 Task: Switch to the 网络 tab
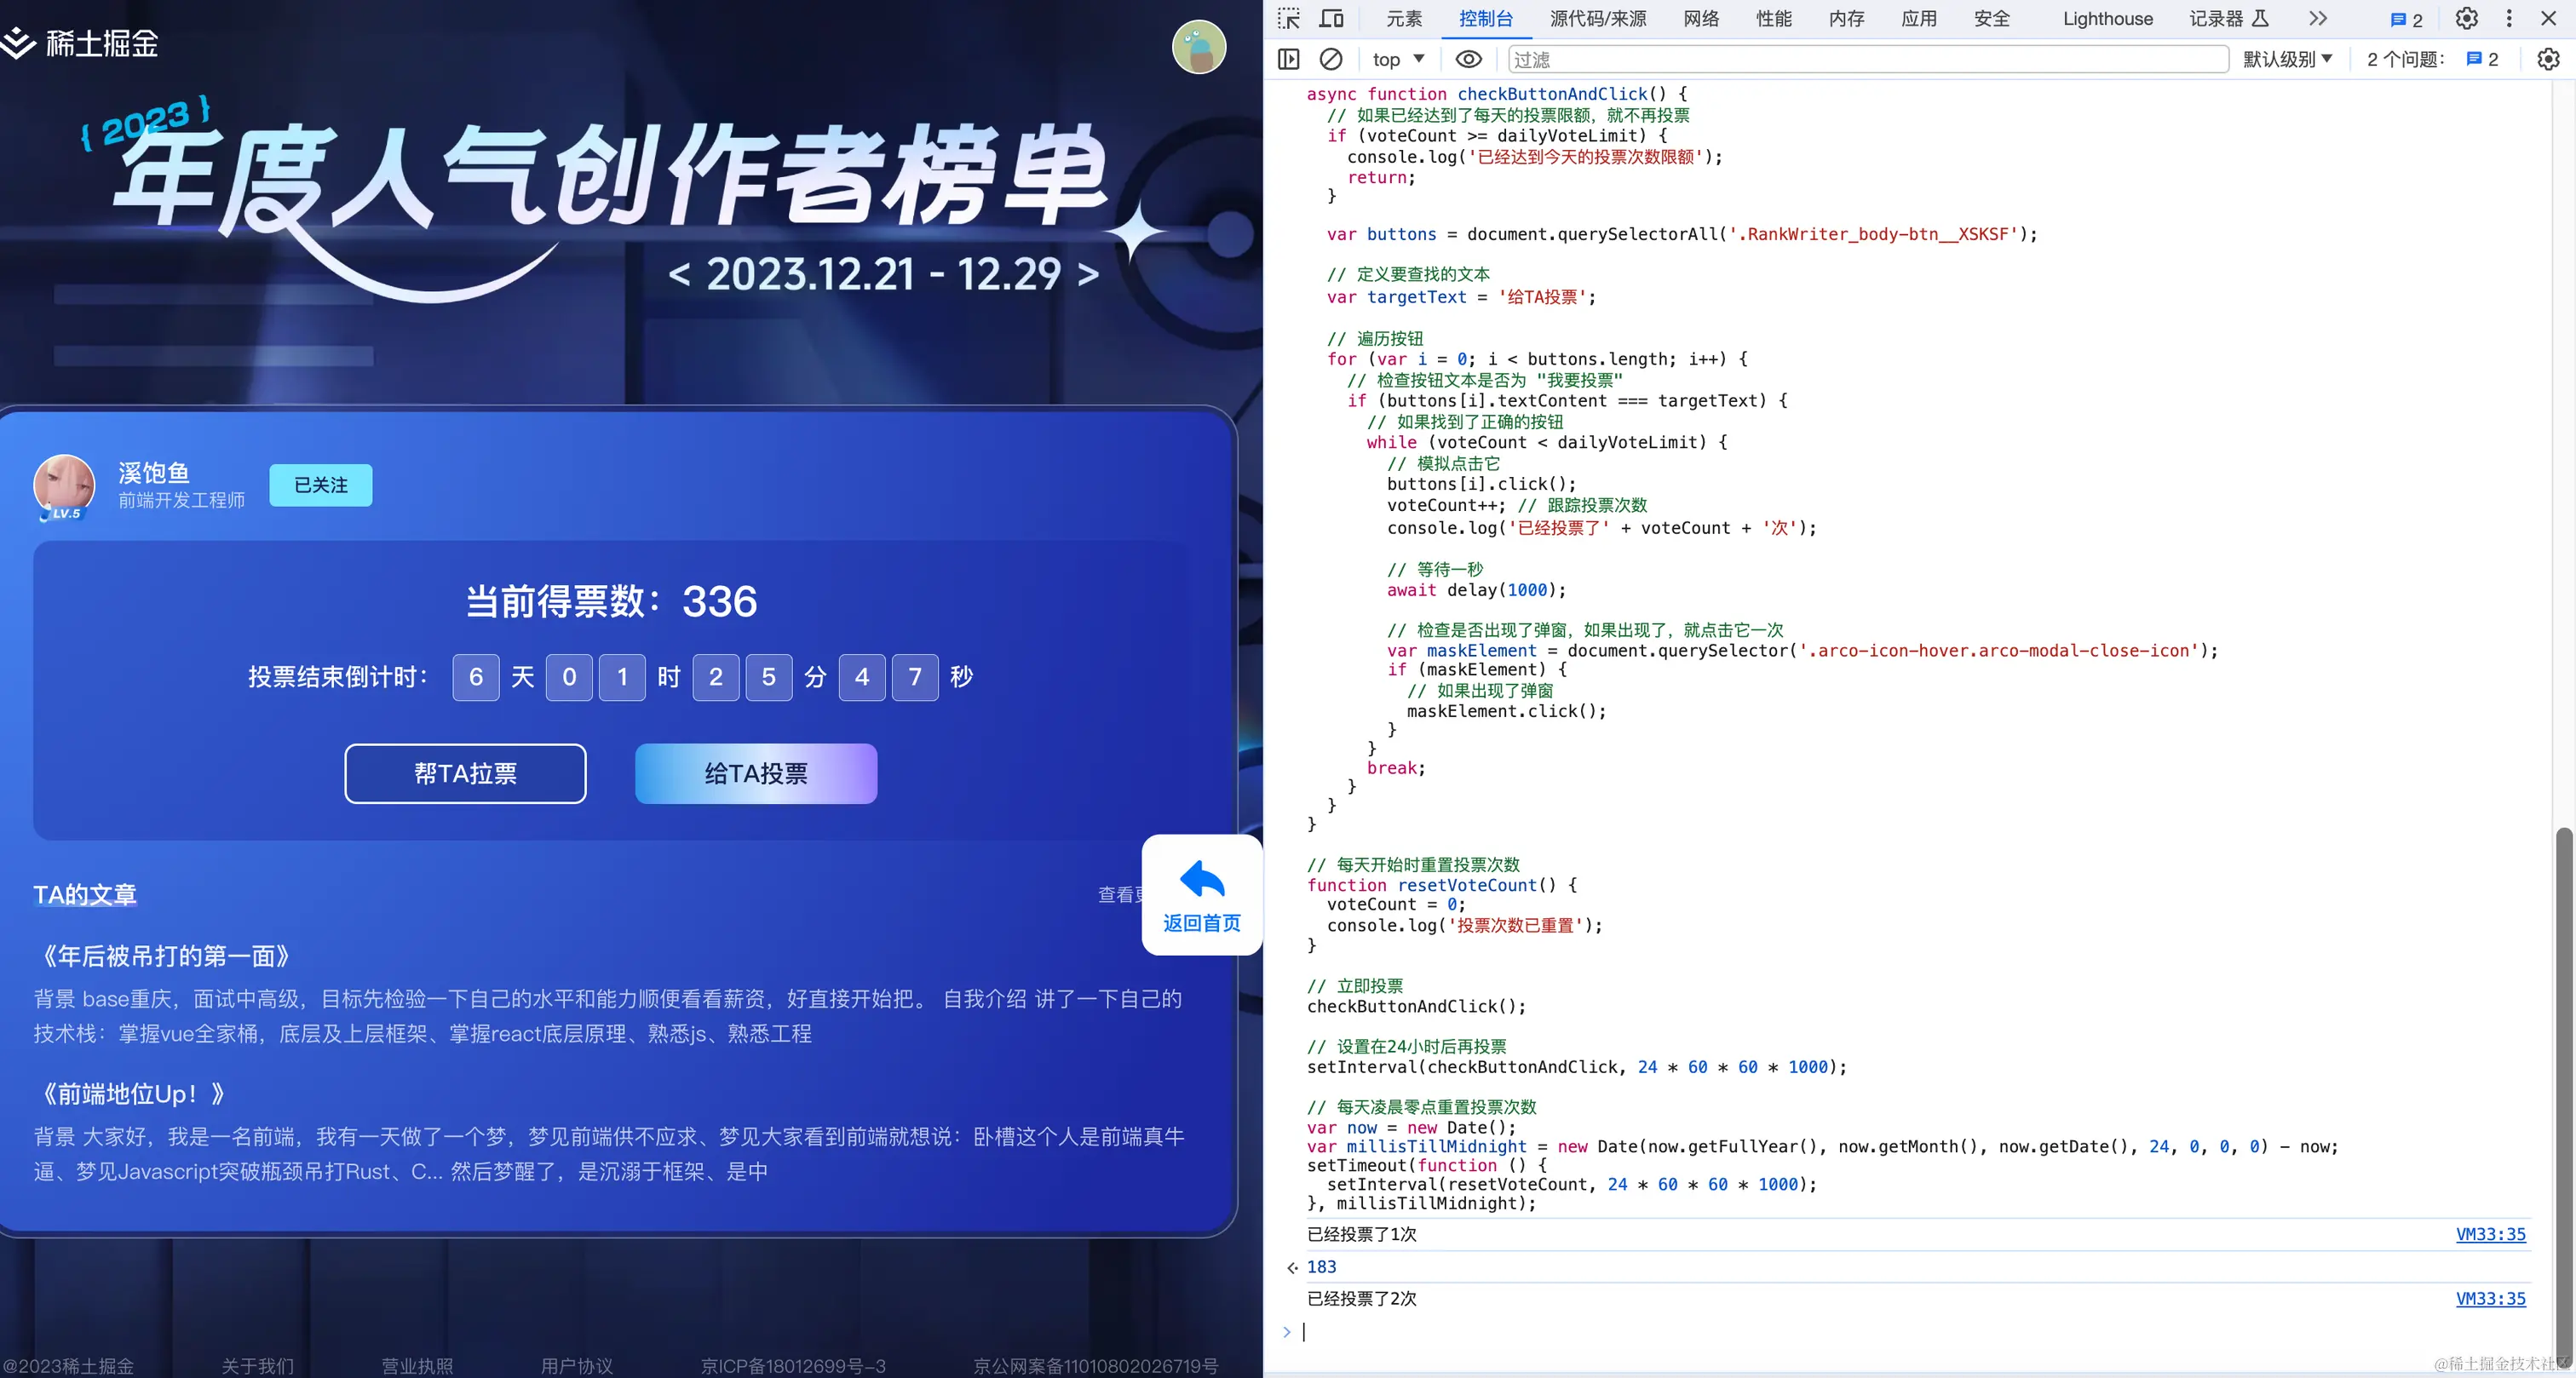(1700, 18)
